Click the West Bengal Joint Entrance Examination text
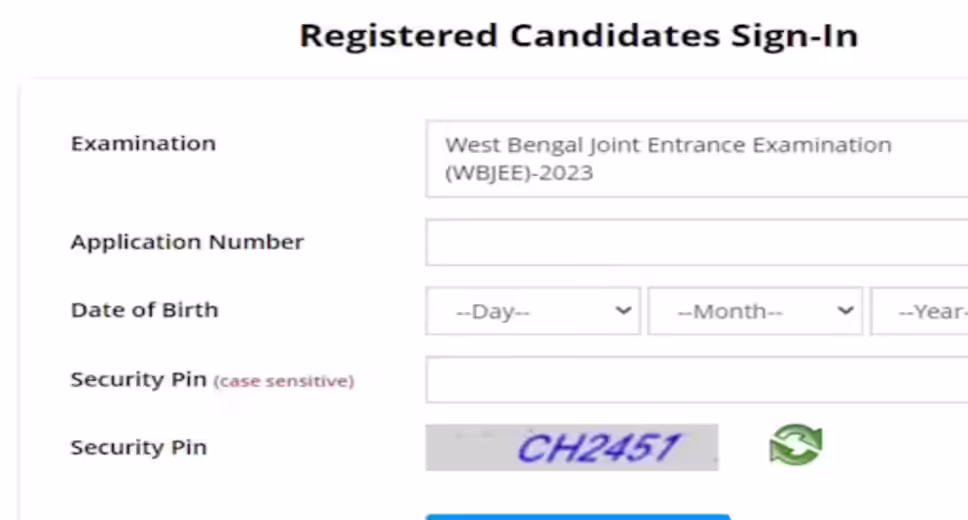The image size is (968, 520). tap(668, 145)
